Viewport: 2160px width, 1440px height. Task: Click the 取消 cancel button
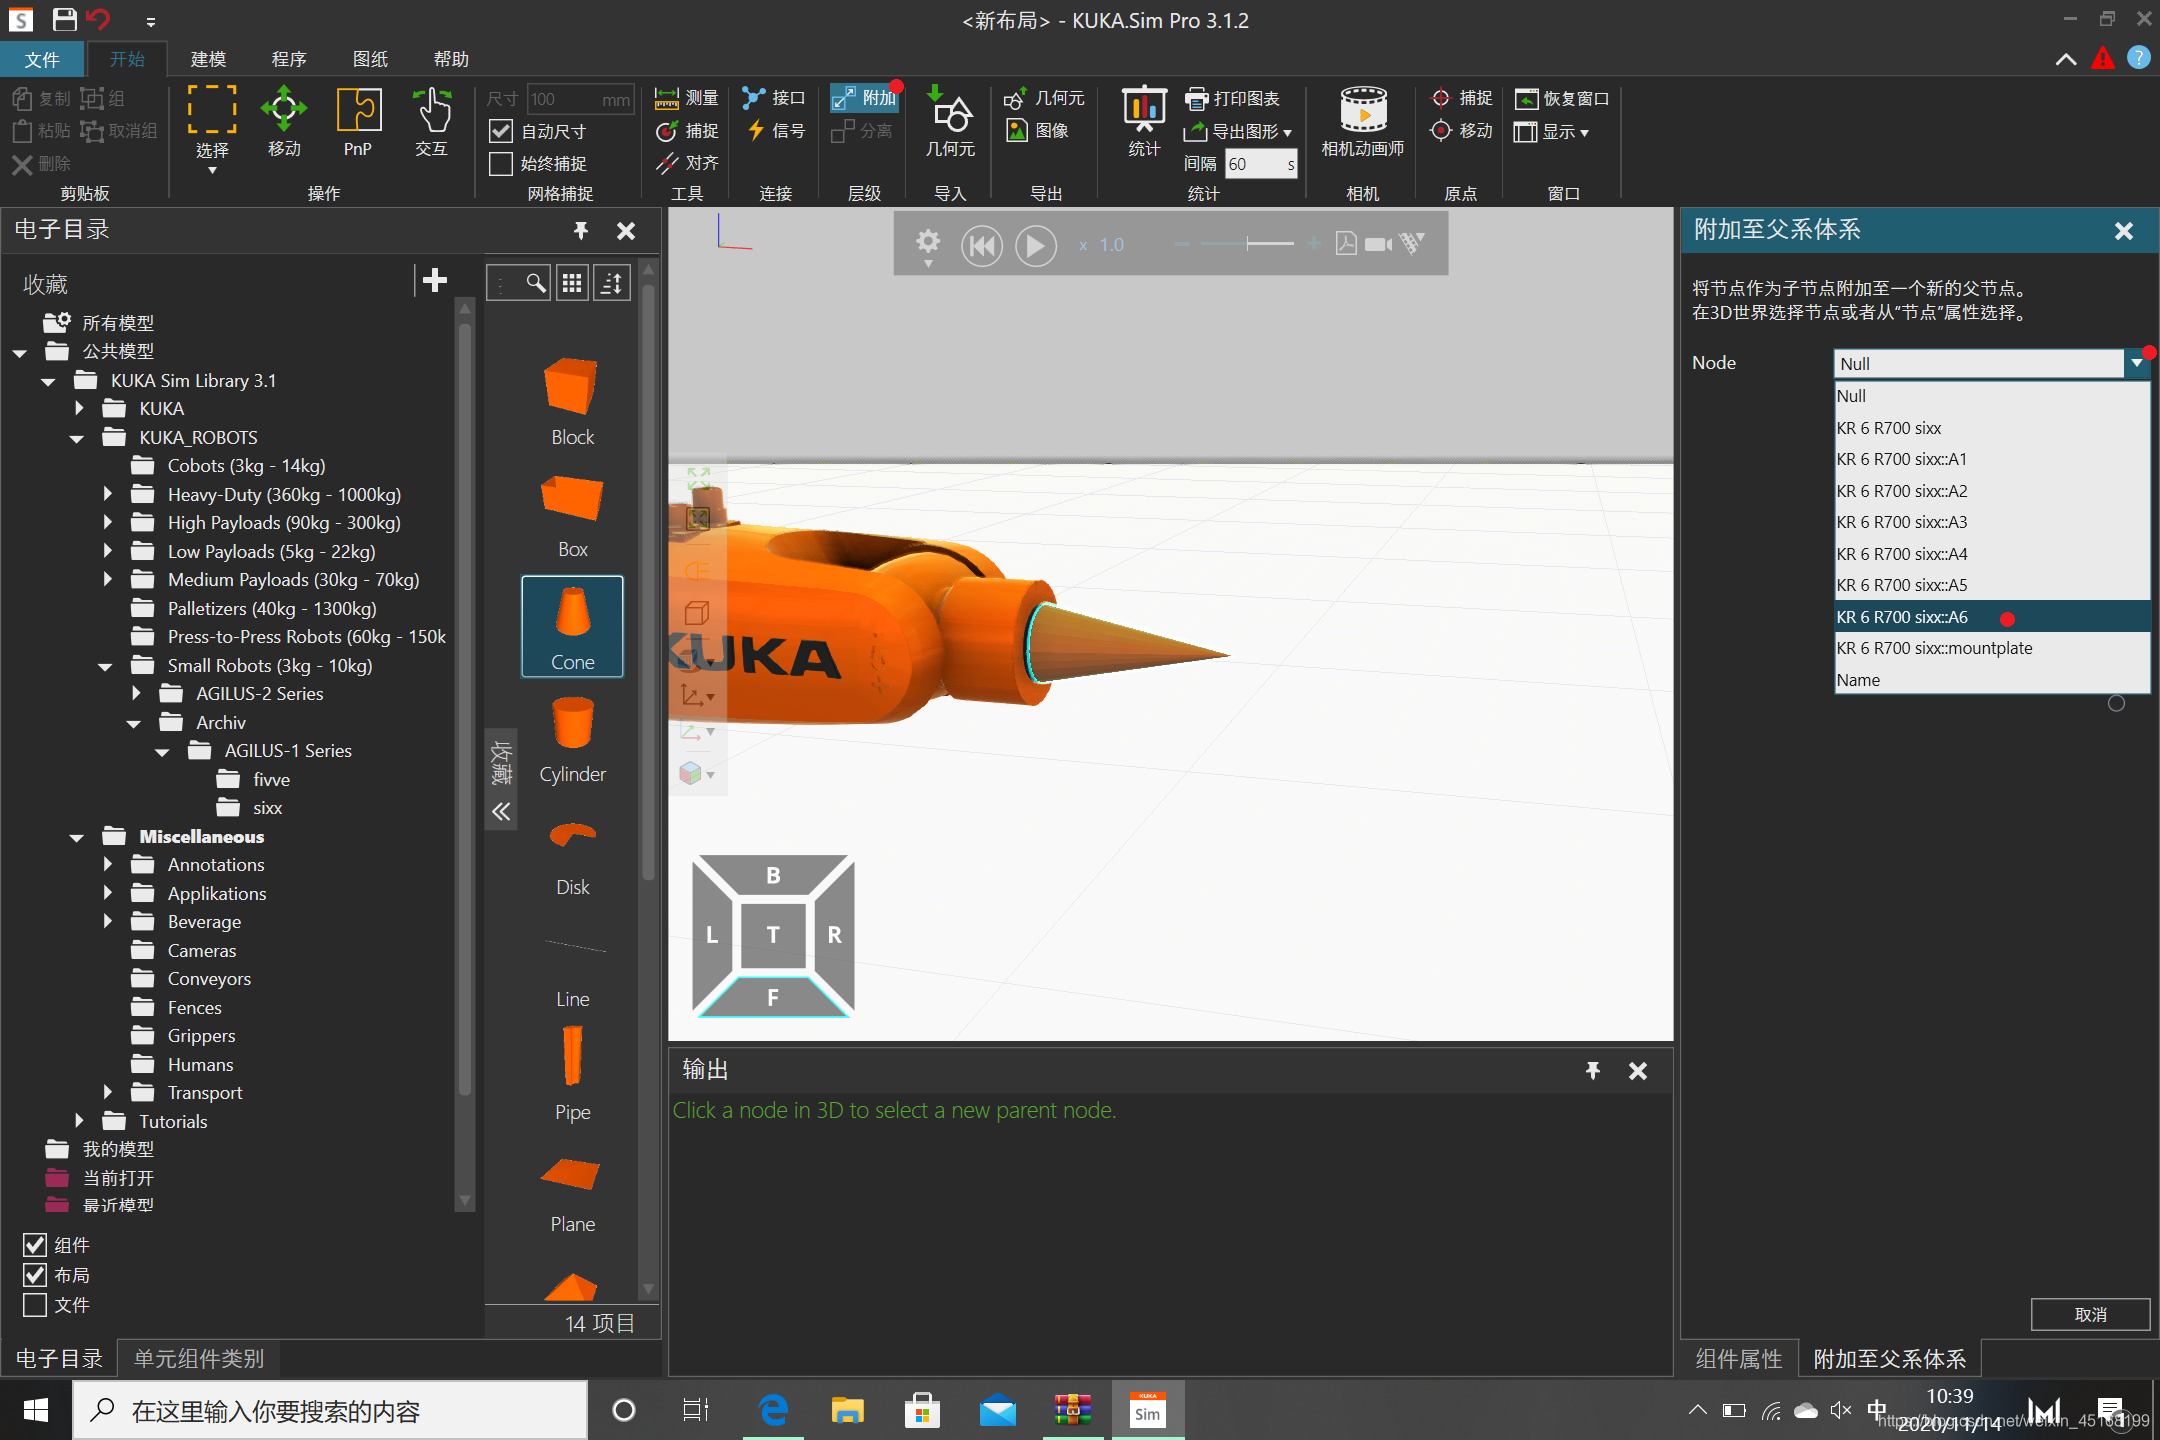(2089, 1314)
